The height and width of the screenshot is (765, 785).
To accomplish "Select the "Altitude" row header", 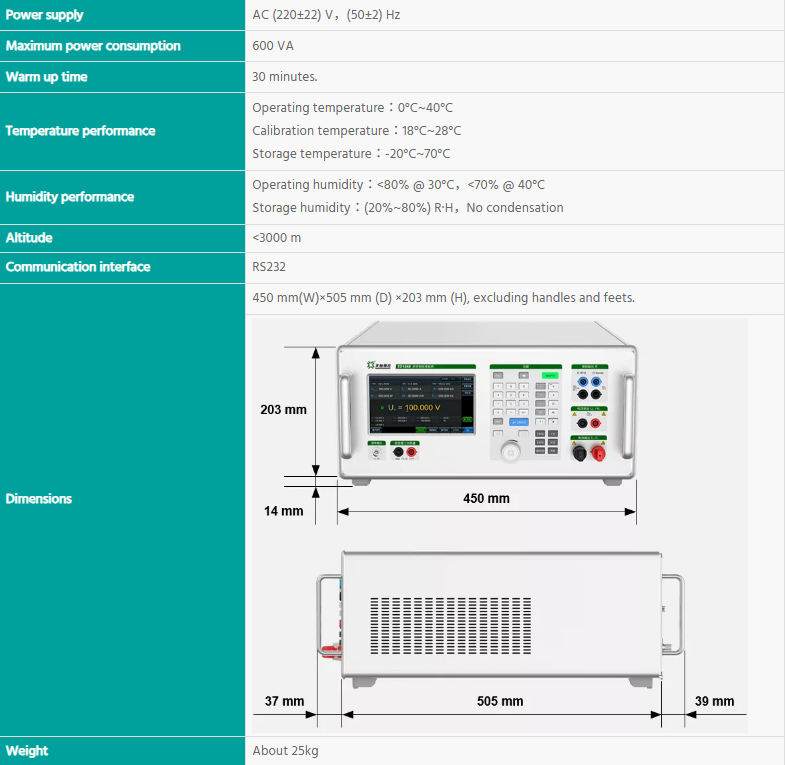I will [x=29, y=238].
